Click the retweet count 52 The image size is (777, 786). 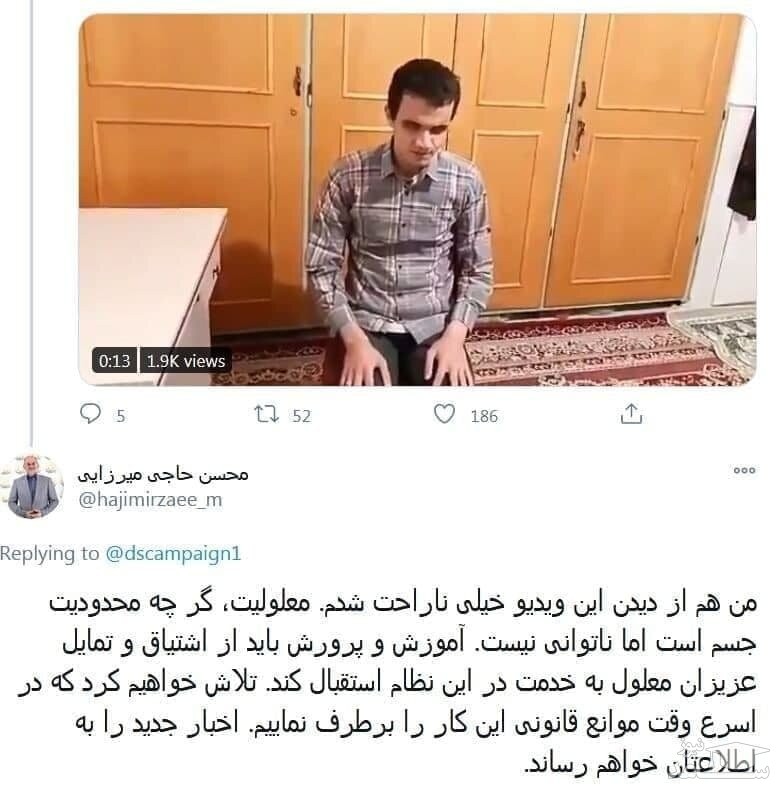click(302, 416)
